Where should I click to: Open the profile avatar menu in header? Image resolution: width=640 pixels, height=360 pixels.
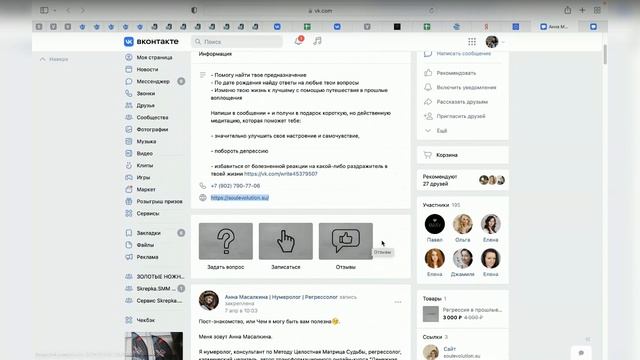click(x=494, y=41)
